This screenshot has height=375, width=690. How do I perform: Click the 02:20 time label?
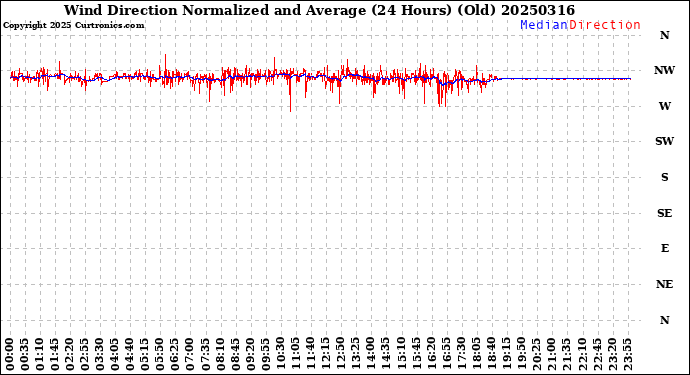pyautogui.click(x=70, y=355)
